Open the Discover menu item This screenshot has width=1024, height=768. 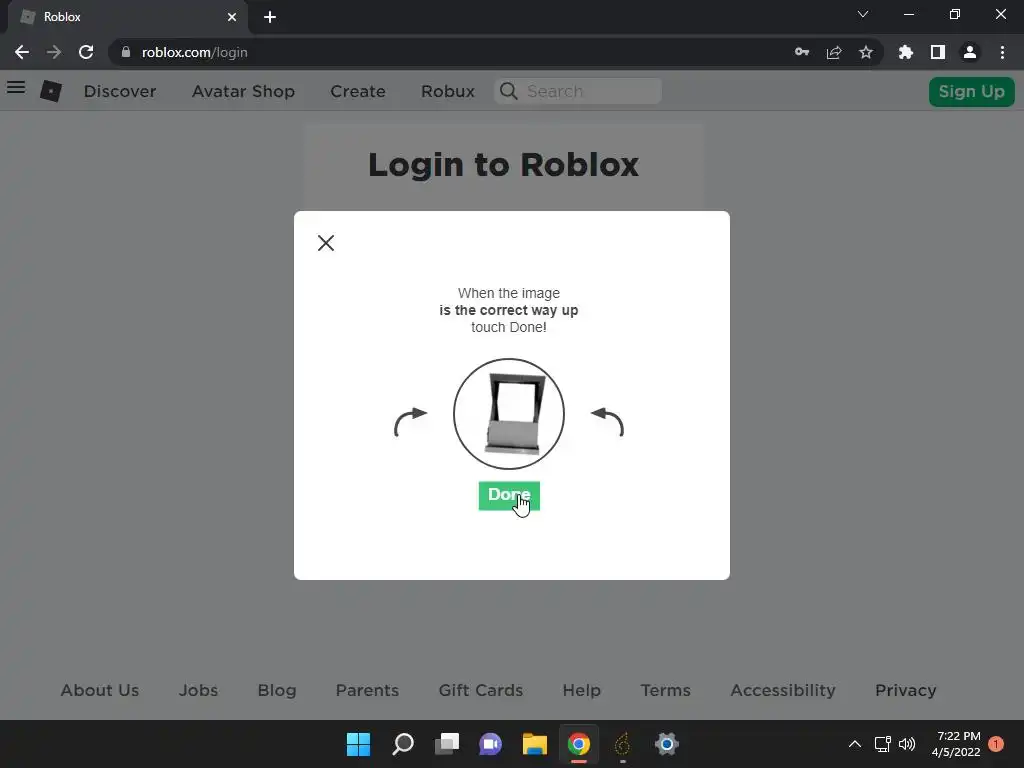coord(120,91)
